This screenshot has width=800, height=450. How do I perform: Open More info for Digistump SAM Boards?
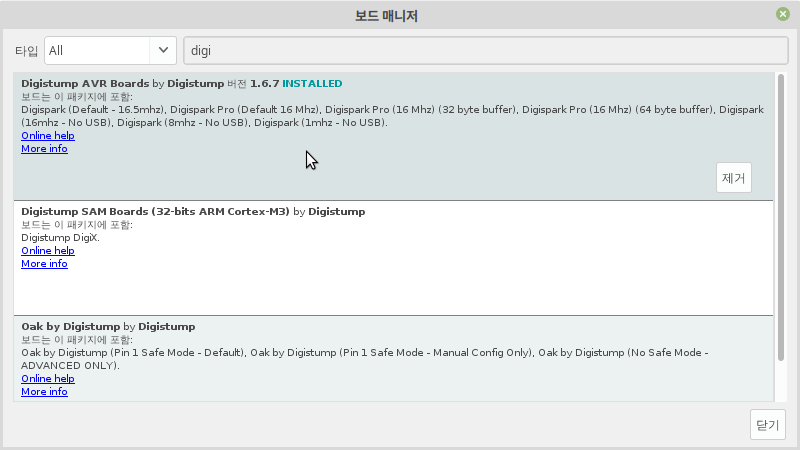pos(44,264)
